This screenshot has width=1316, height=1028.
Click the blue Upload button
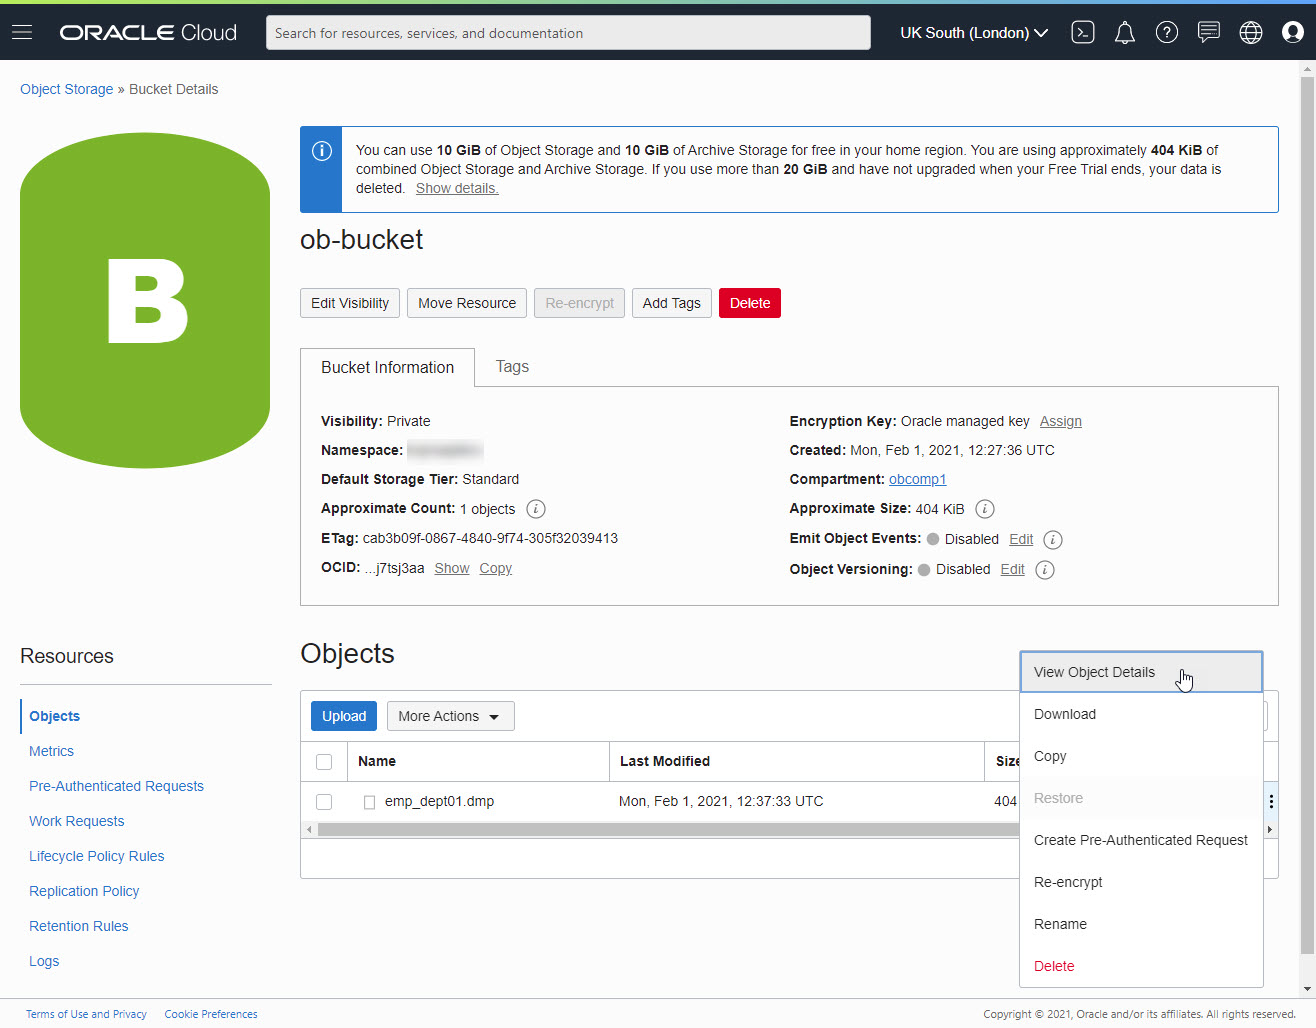click(344, 716)
